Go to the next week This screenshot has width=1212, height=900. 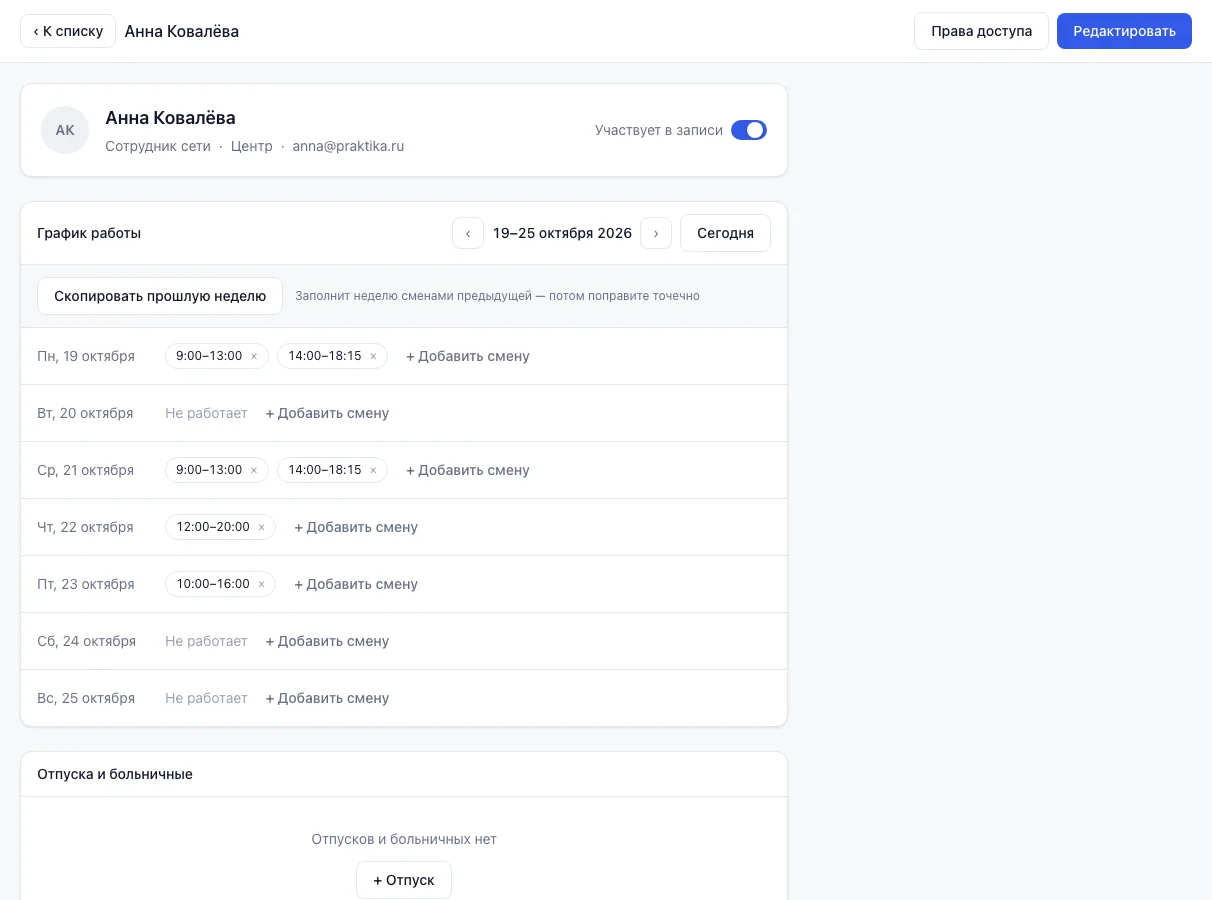pyautogui.click(x=656, y=233)
